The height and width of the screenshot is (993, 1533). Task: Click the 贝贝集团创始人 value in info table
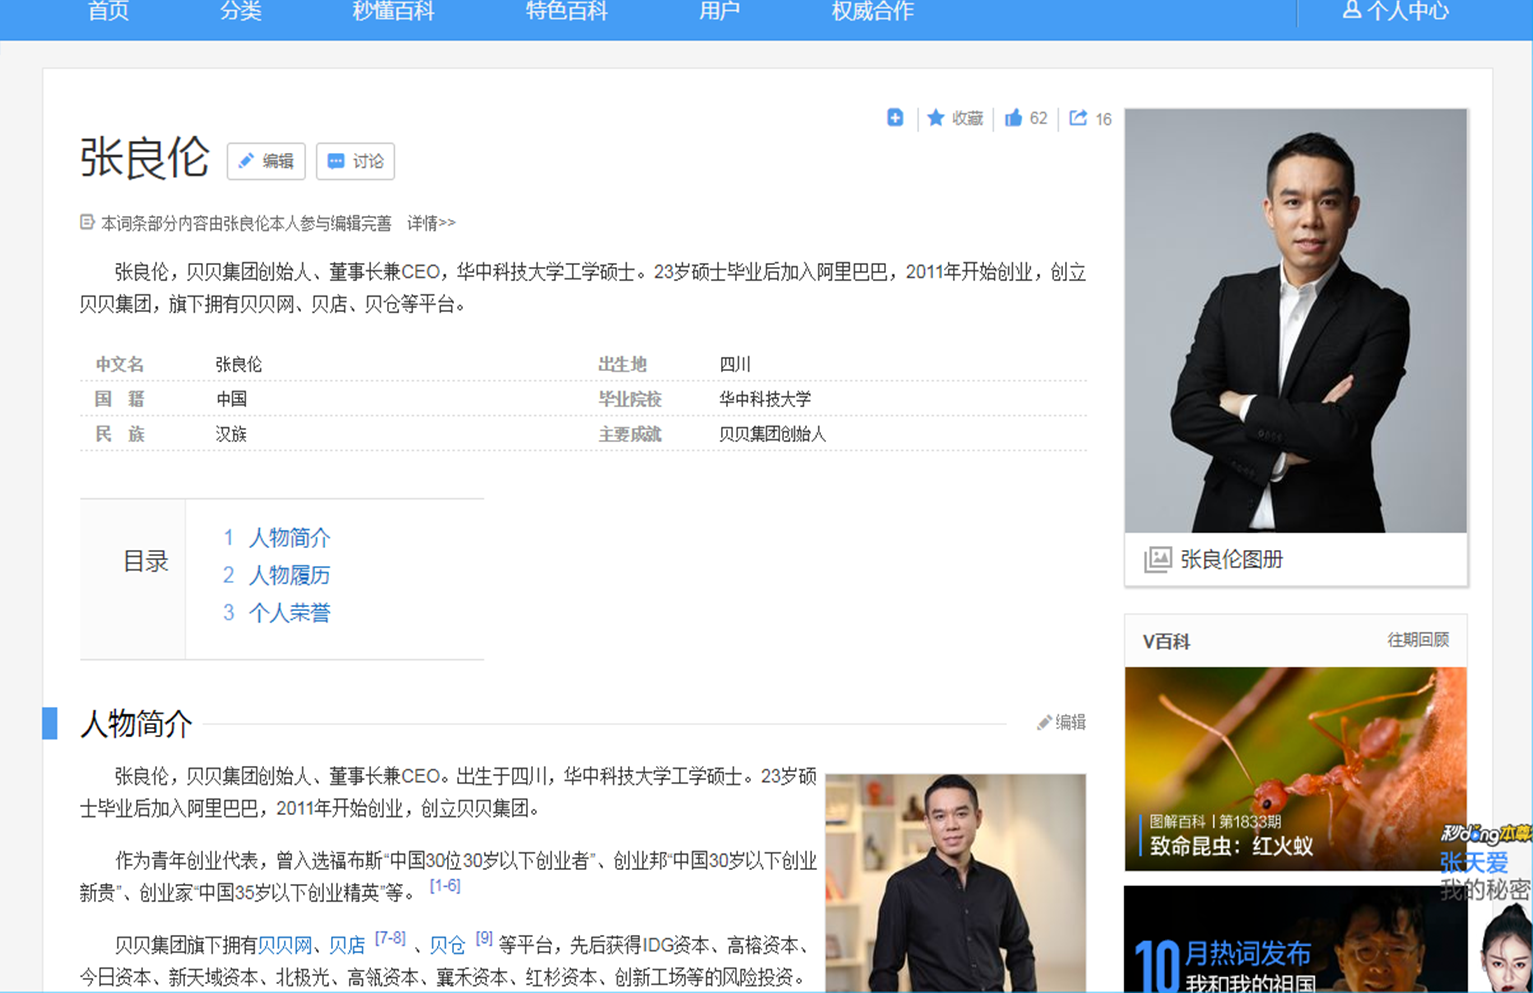click(x=772, y=434)
